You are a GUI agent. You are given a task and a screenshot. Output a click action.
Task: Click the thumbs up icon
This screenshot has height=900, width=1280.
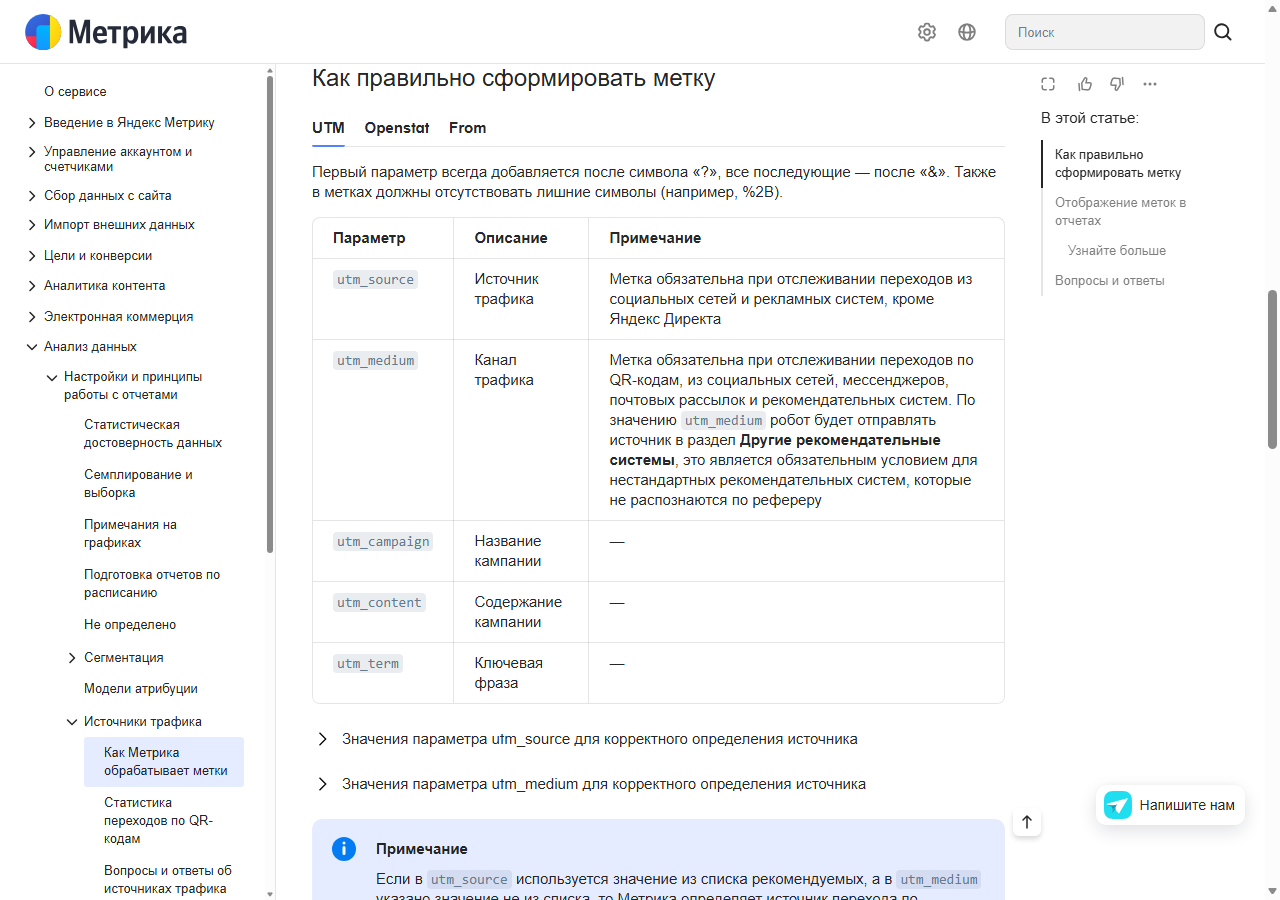click(x=1085, y=84)
